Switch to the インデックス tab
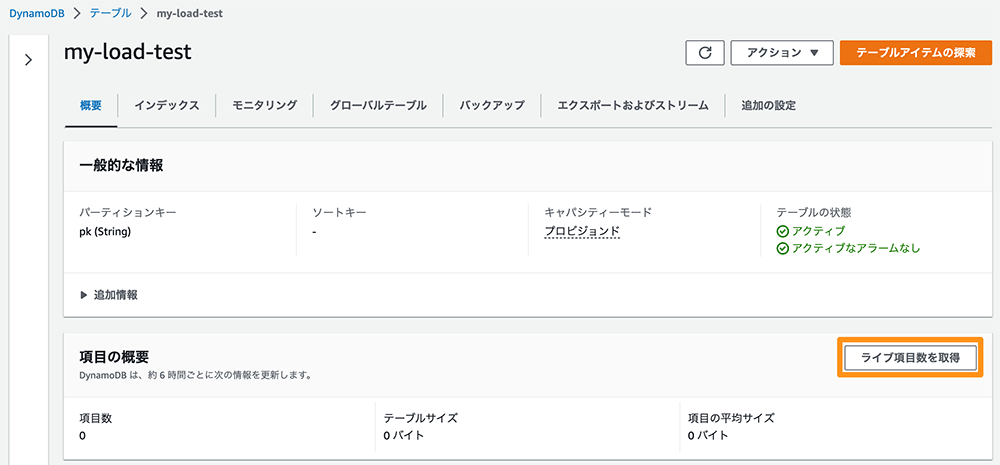The height and width of the screenshot is (465, 1000). (167, 106)
